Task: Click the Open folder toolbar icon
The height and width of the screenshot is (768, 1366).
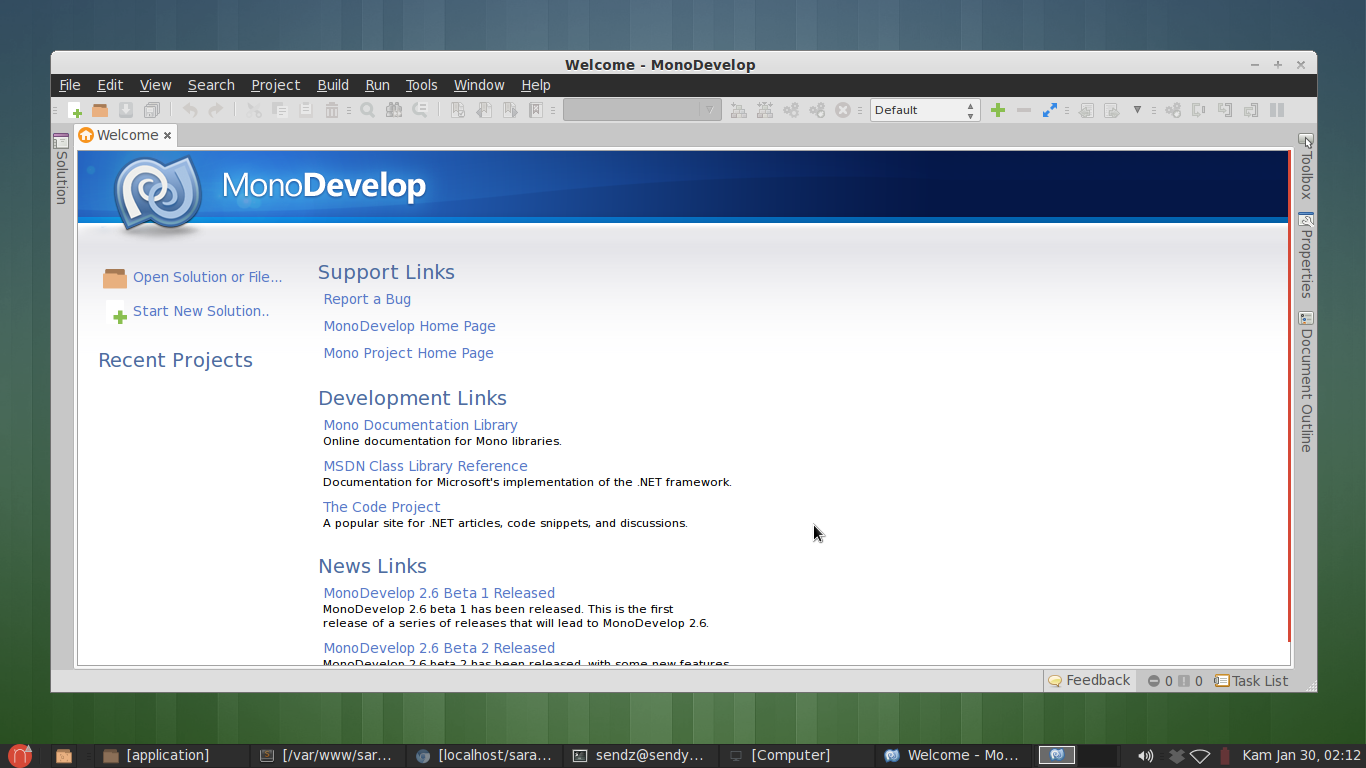Action: (100, 110)
